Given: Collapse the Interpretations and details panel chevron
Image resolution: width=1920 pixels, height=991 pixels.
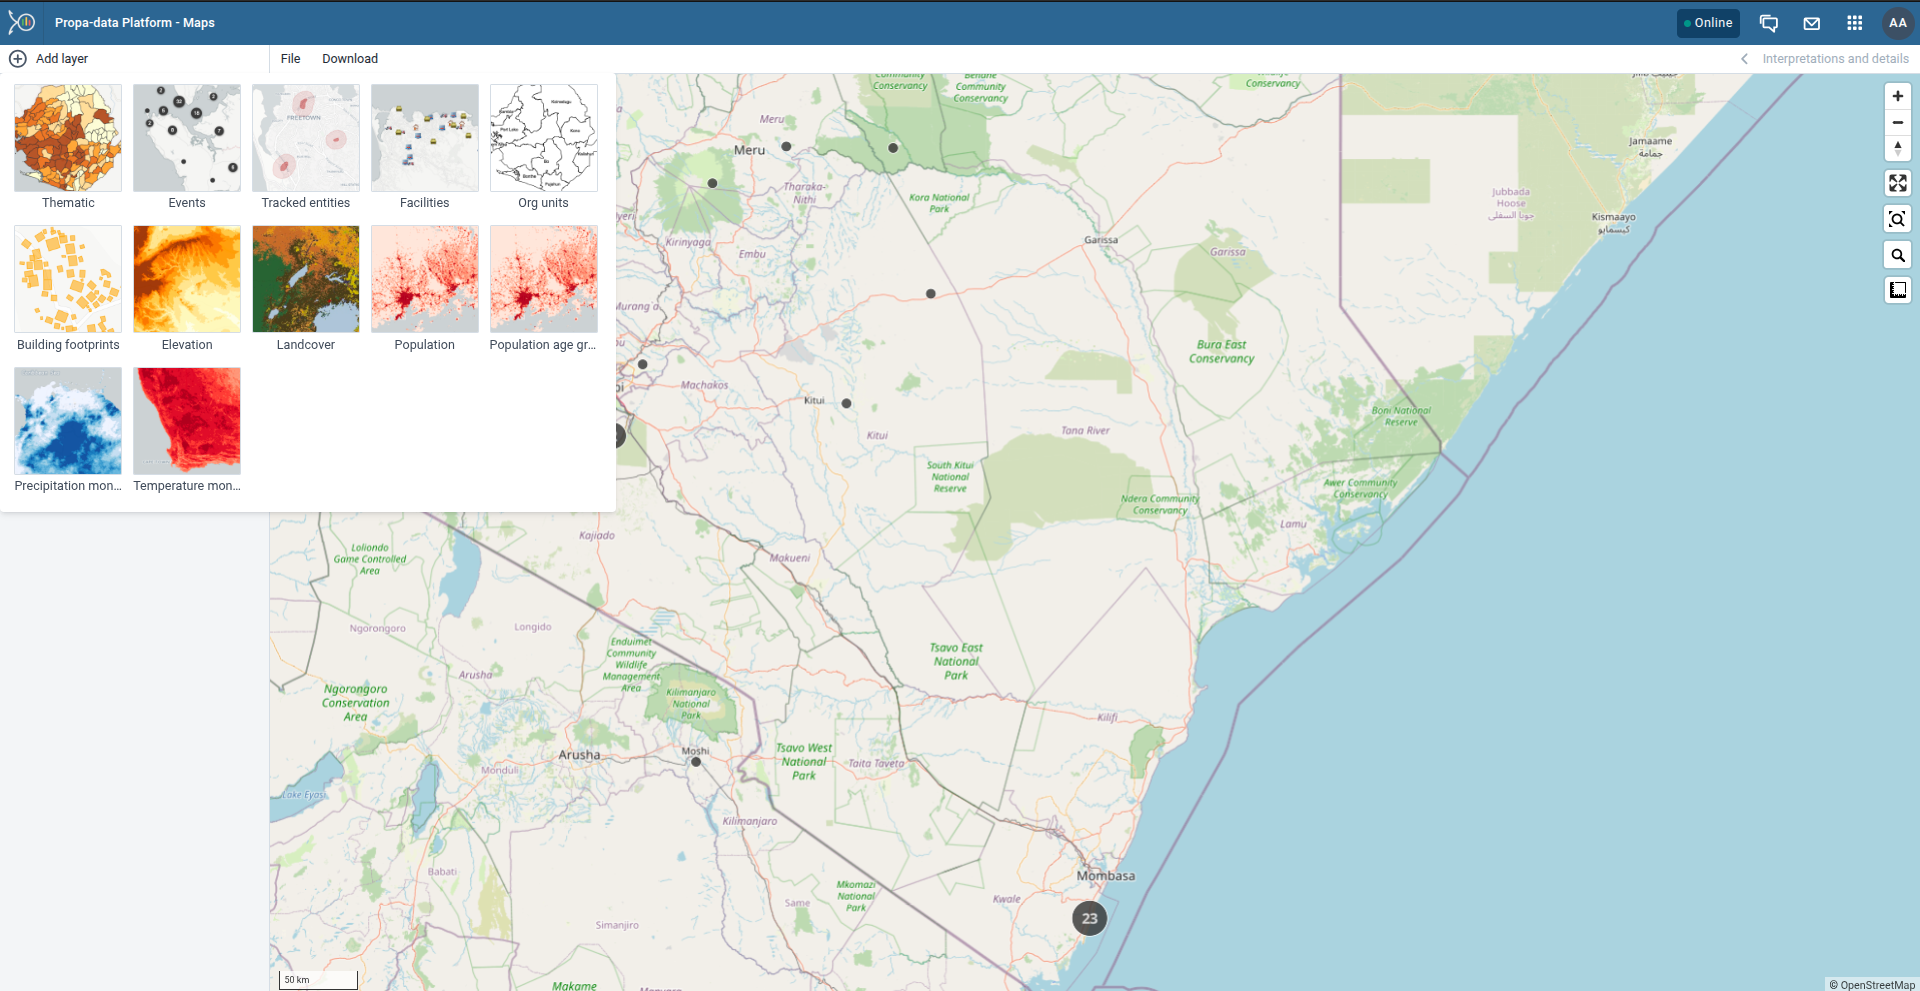Looking at the screenshot, I should pyautogui.click(x=1744, y=59).
